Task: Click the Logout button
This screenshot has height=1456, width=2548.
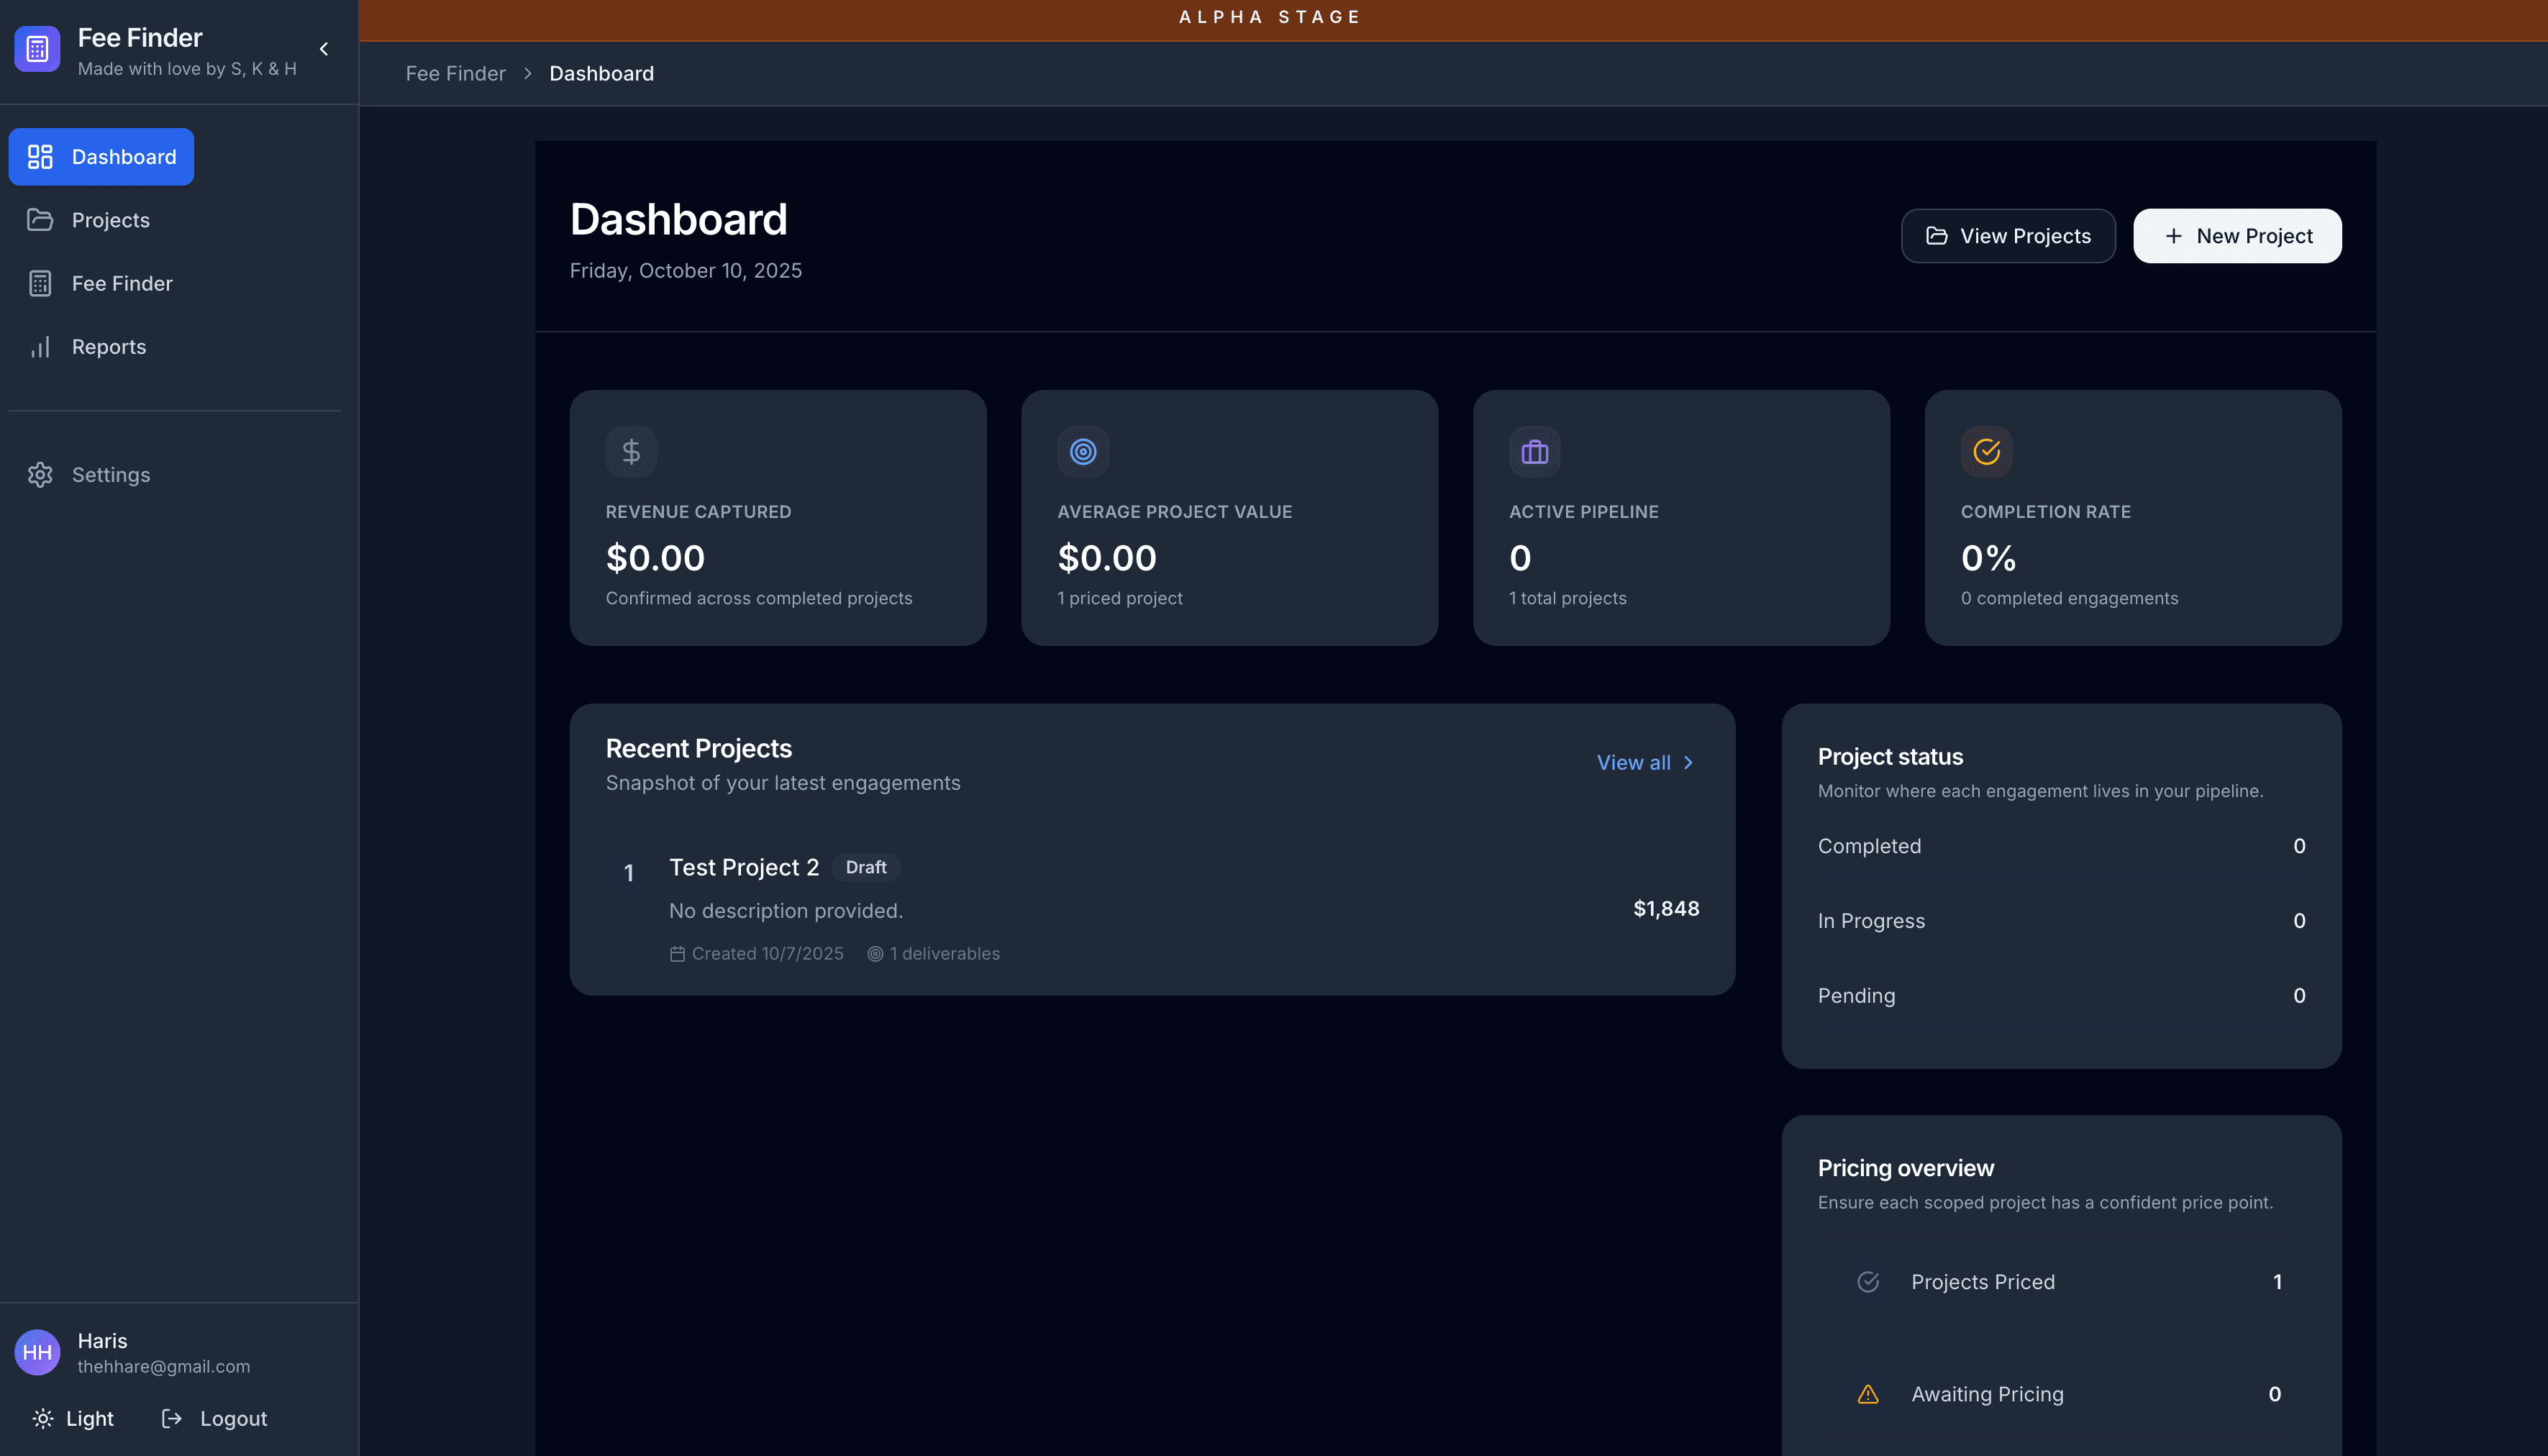Action: pyautogui.click(x=214, y=1418)
